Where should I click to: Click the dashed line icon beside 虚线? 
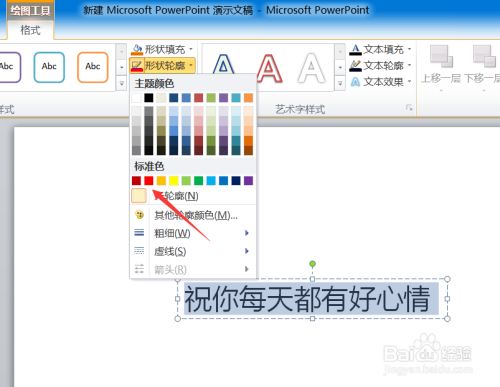(x=139, y=251)
